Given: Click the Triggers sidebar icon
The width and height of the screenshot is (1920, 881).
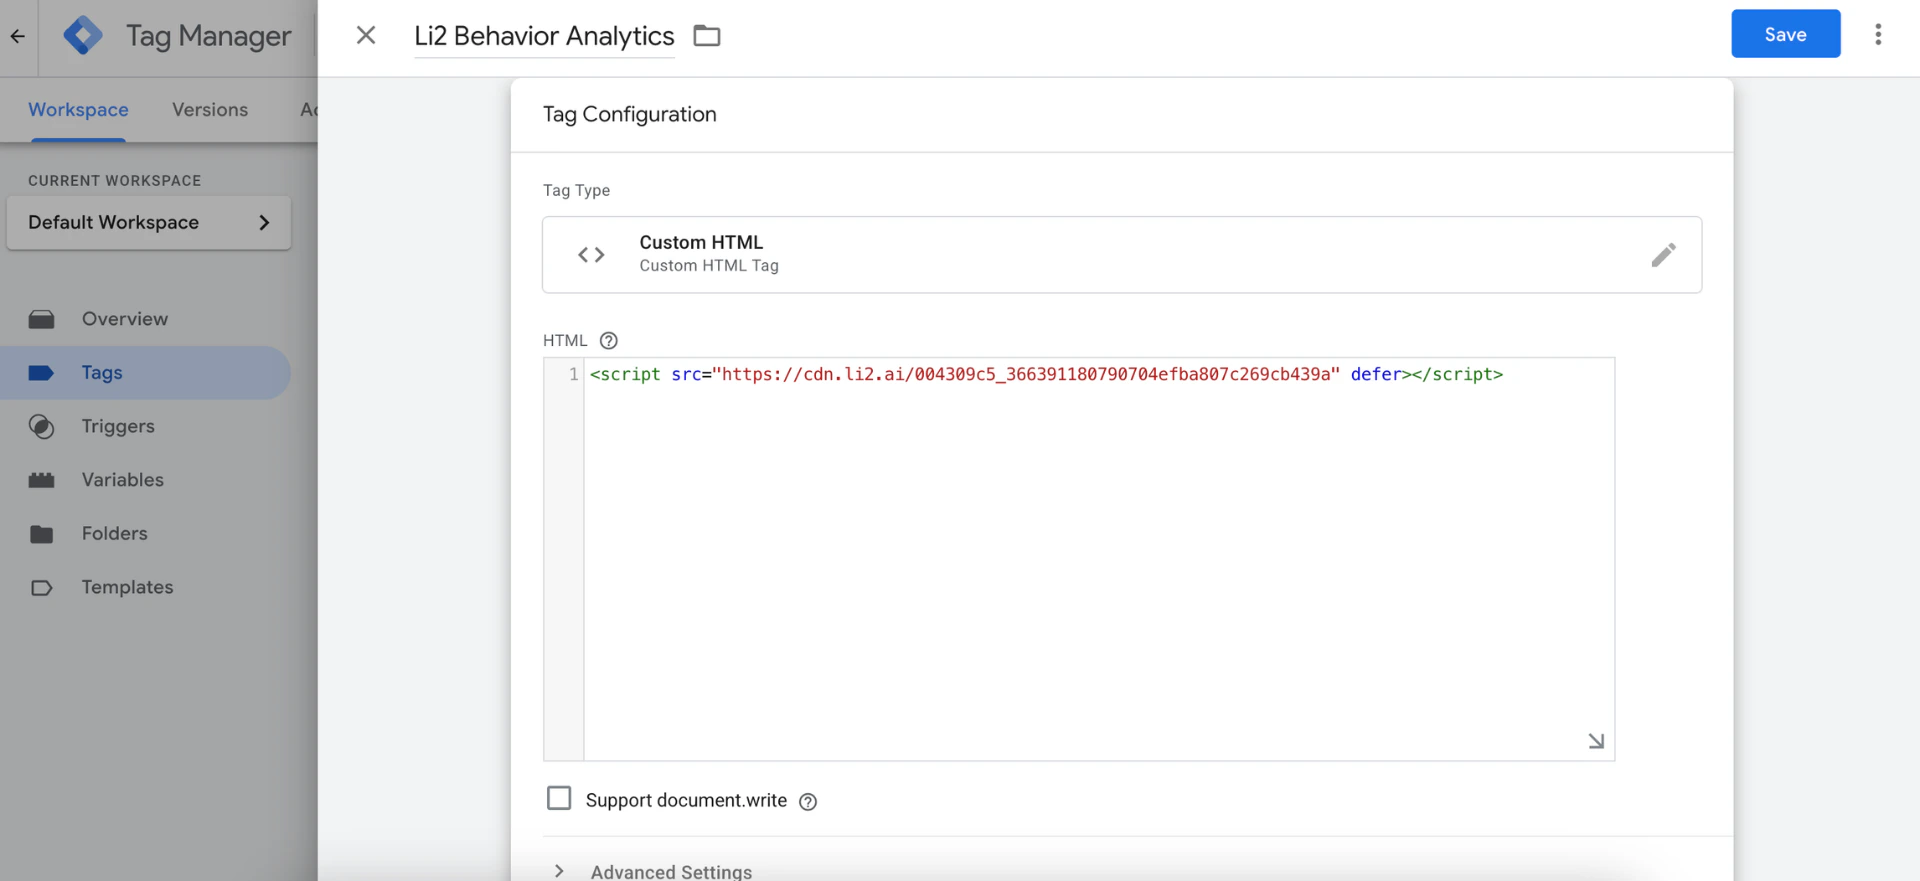Looking at the screenshot, I should tap(42, 427).
